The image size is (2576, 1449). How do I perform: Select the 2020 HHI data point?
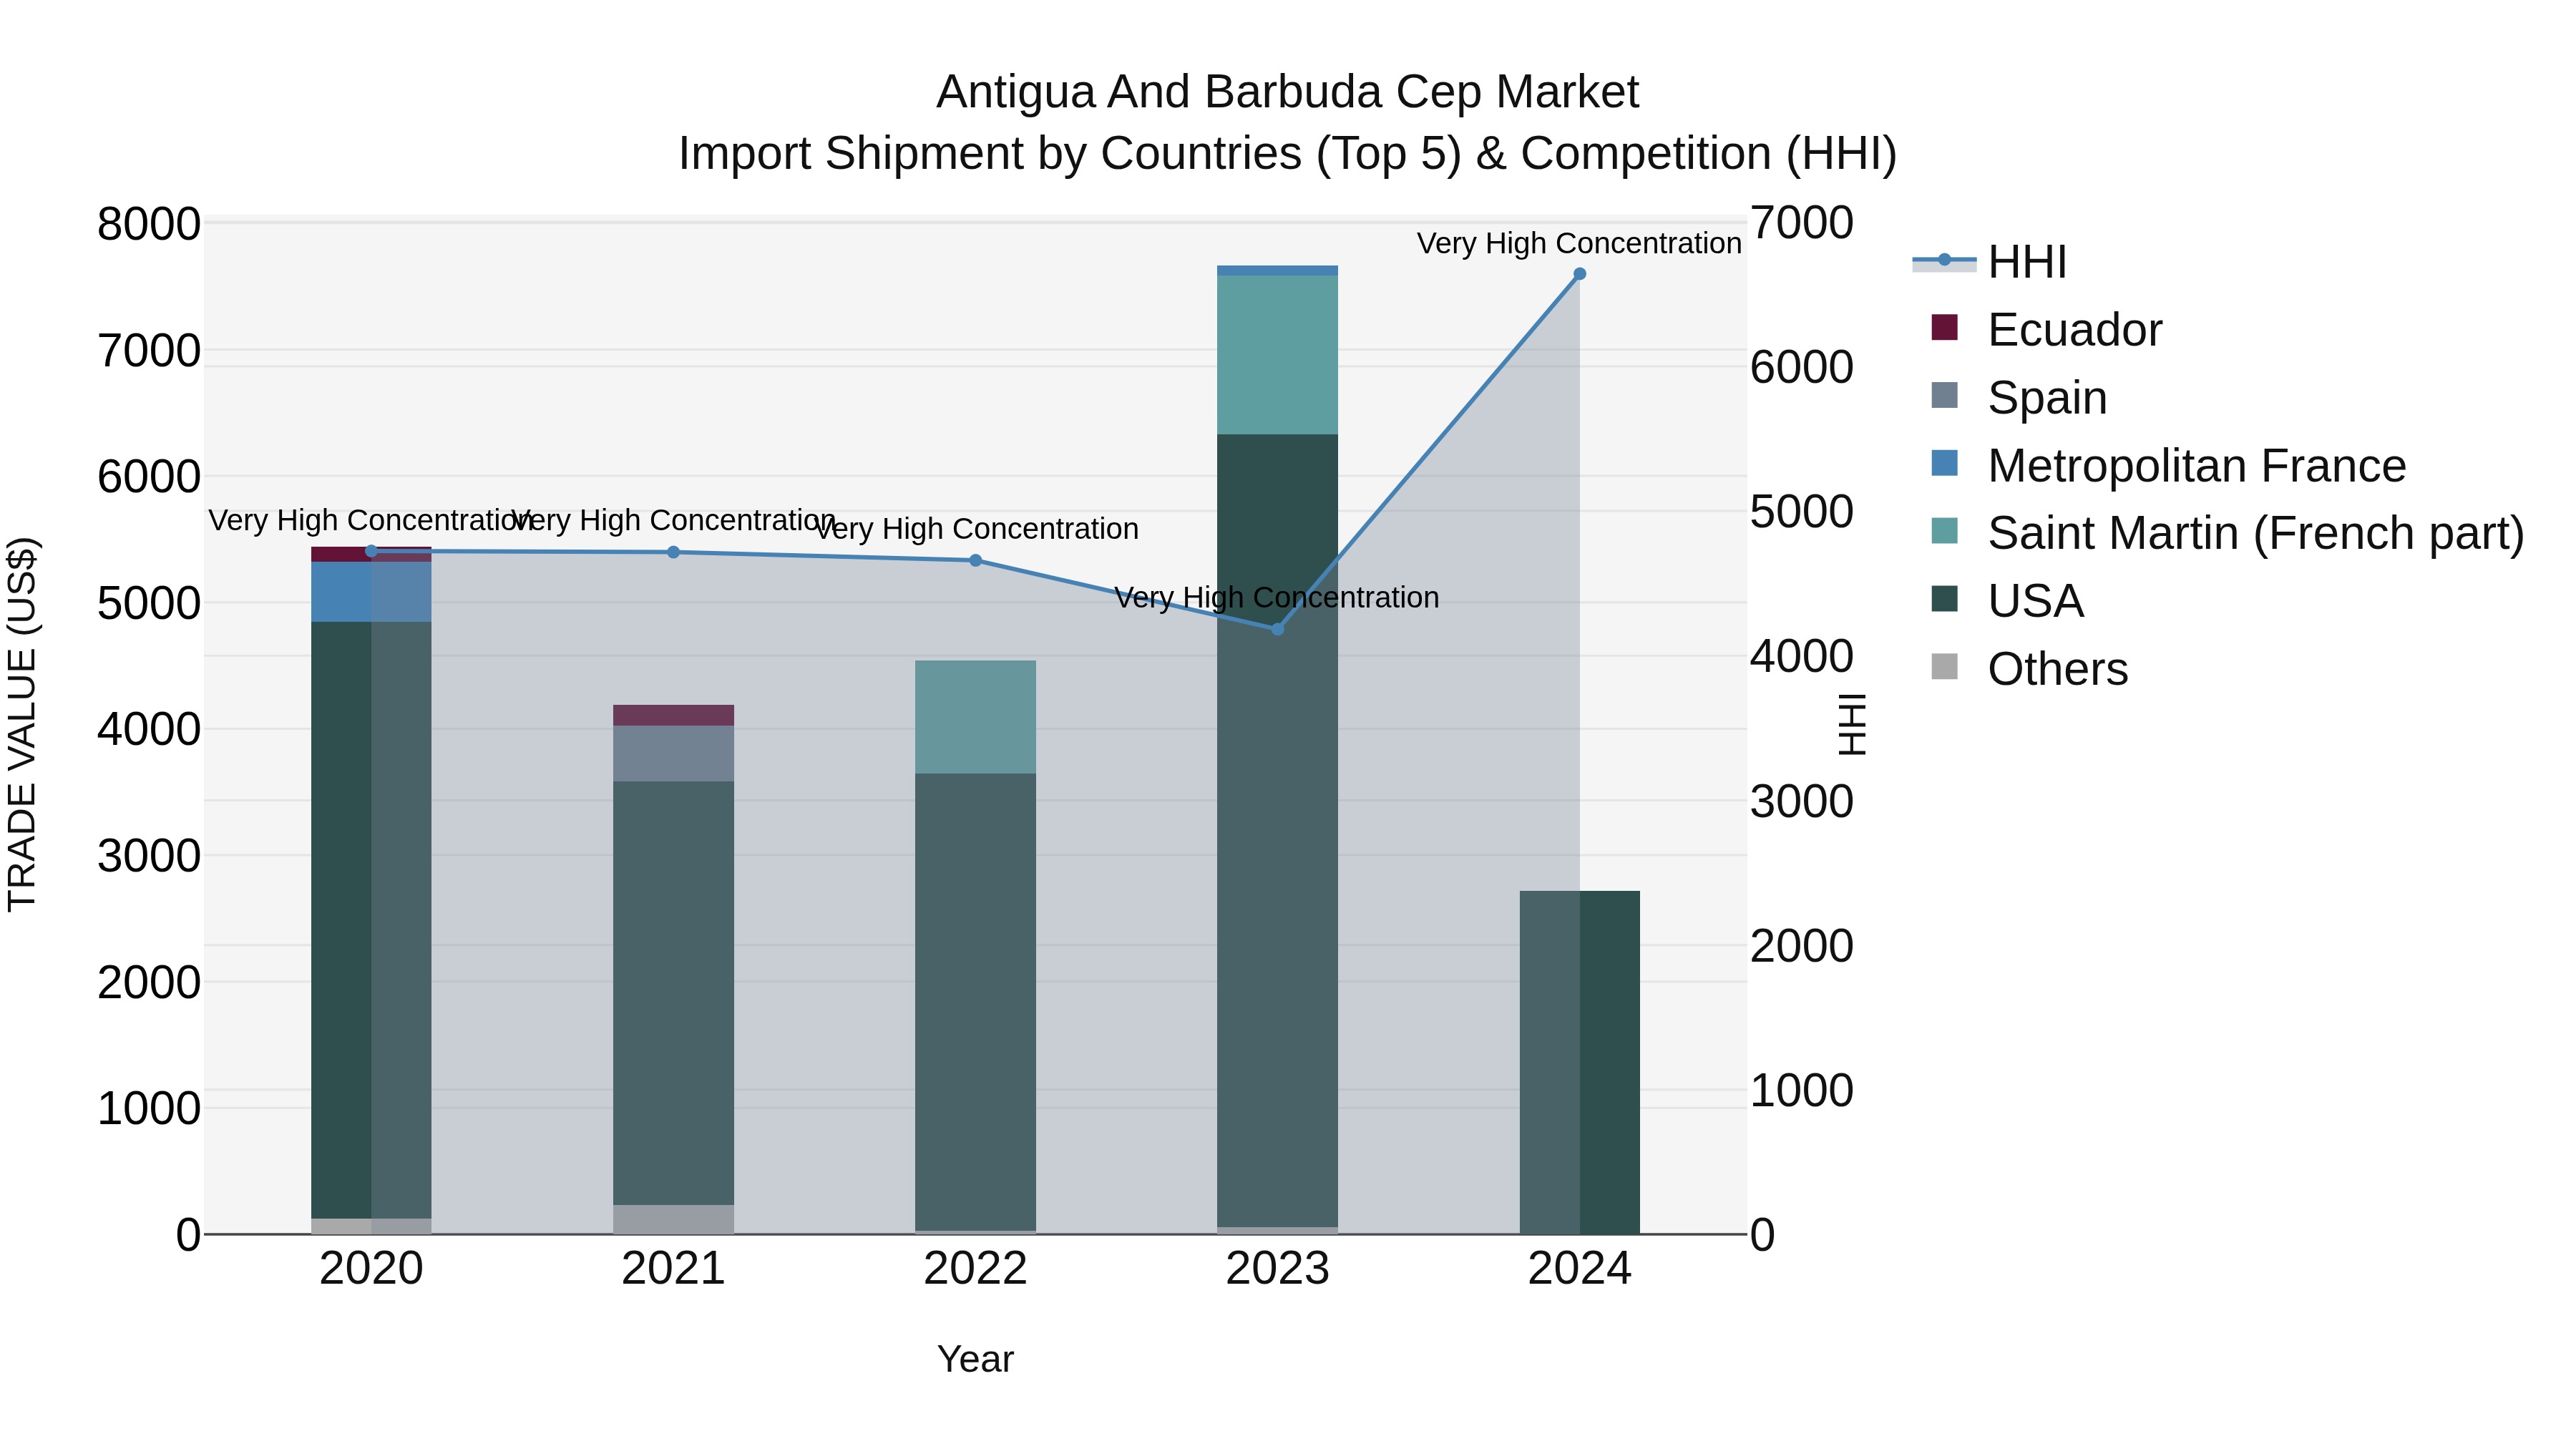coord(371,551)
